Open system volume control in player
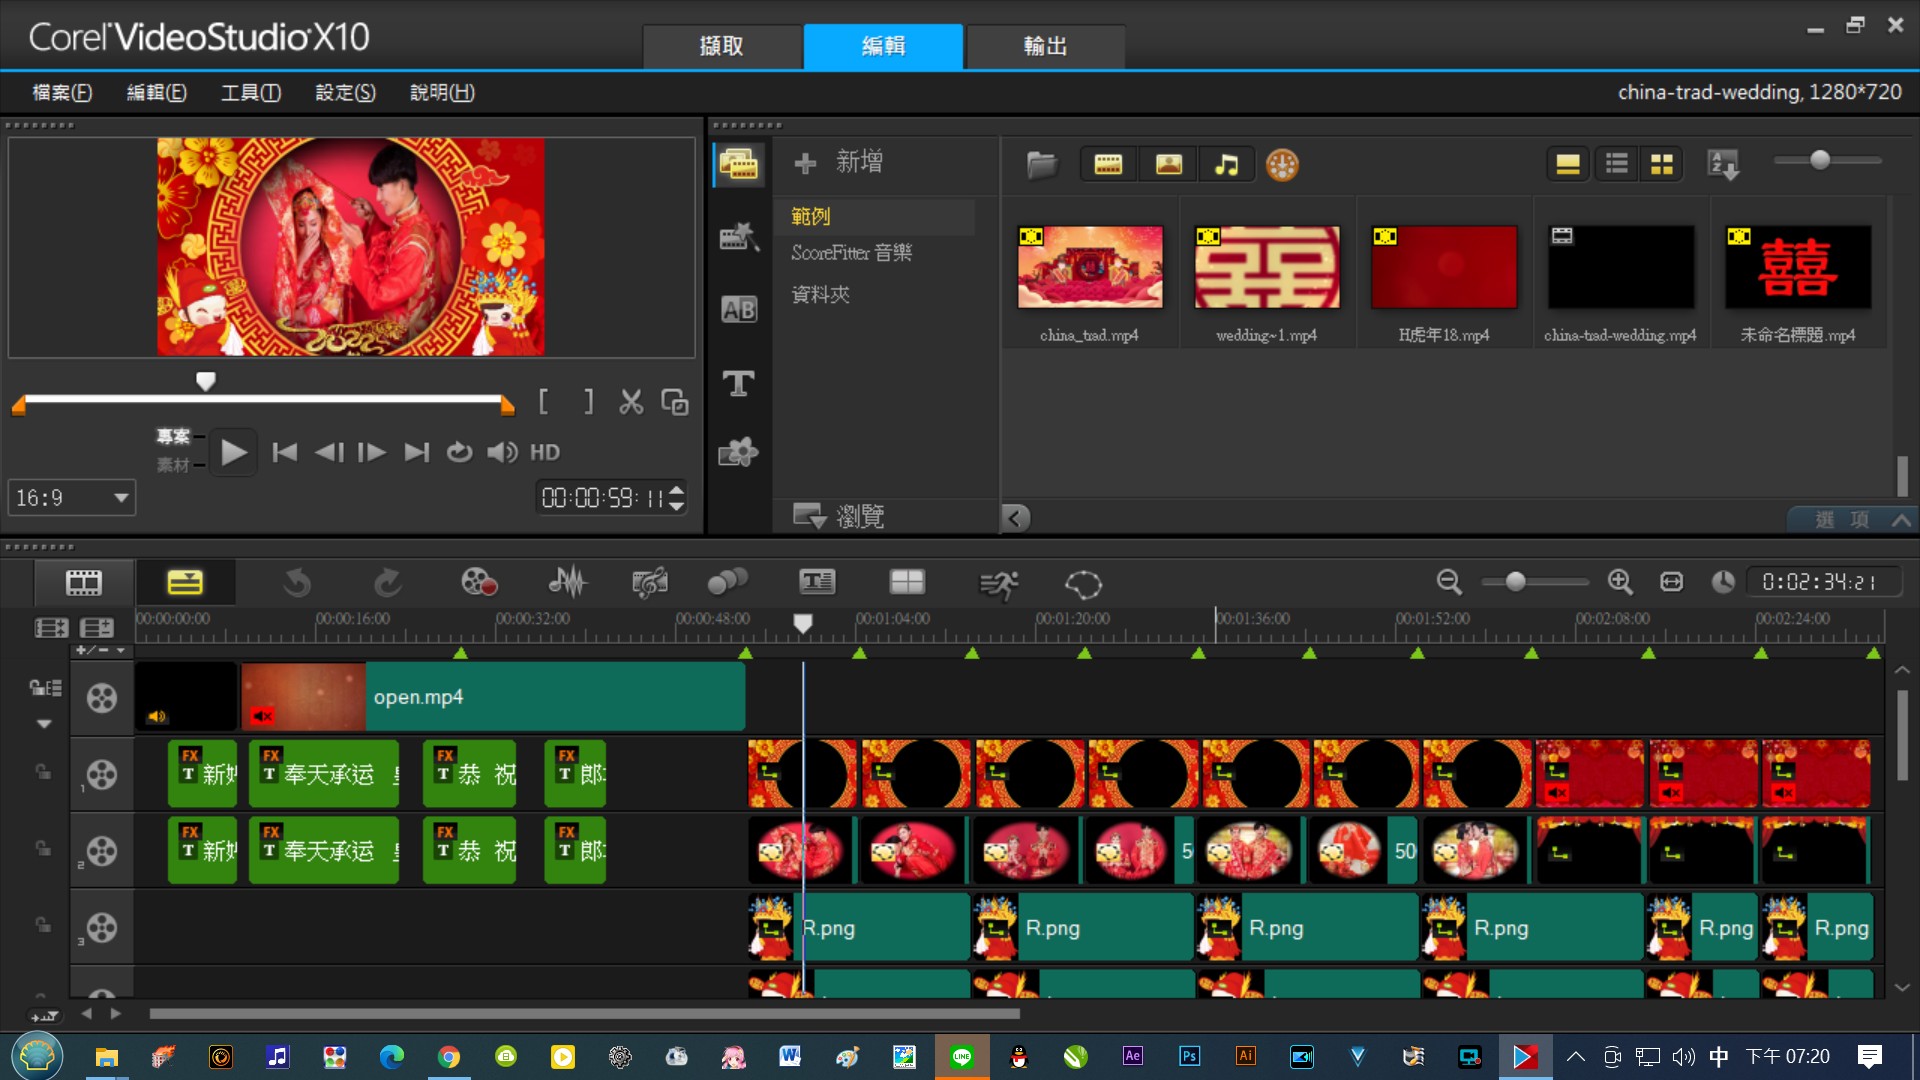This screenshot has height=1080, width=1920. (x=502, y=453)
